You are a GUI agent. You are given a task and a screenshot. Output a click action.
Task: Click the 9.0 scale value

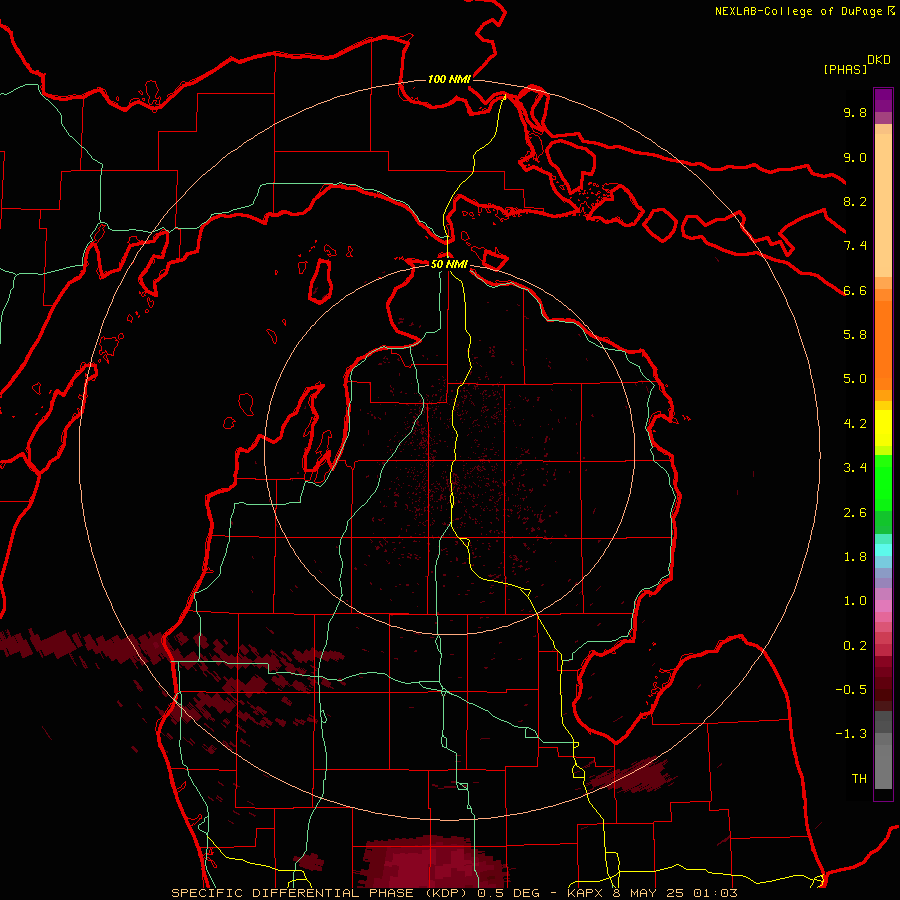point(855,157)
